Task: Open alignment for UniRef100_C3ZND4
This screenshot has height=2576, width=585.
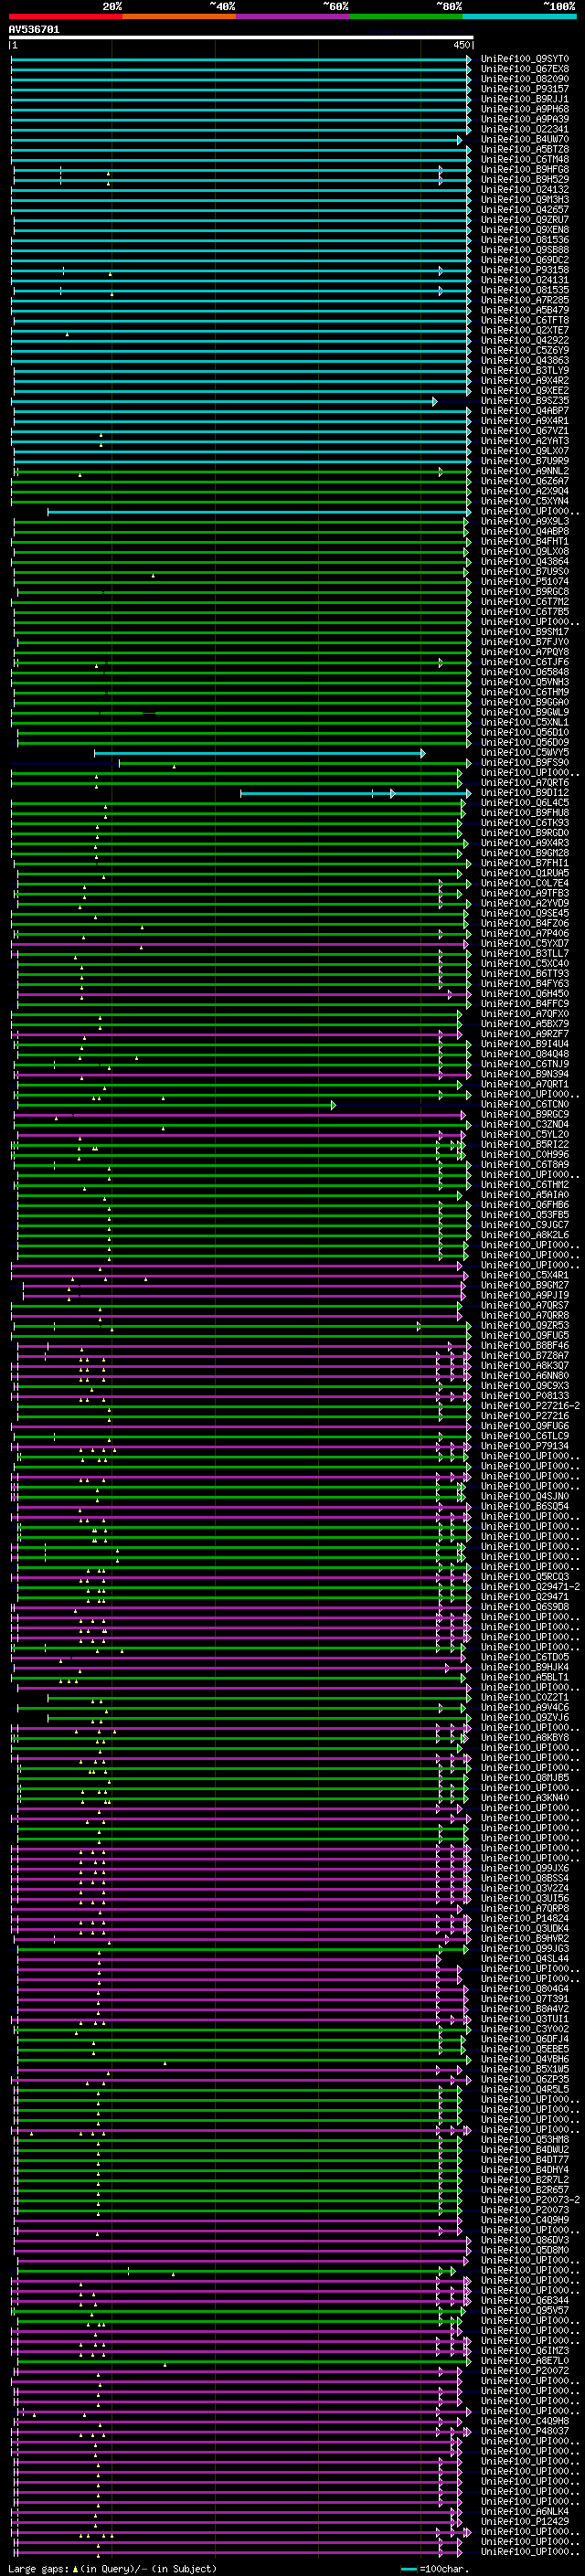Action: 524,1125
